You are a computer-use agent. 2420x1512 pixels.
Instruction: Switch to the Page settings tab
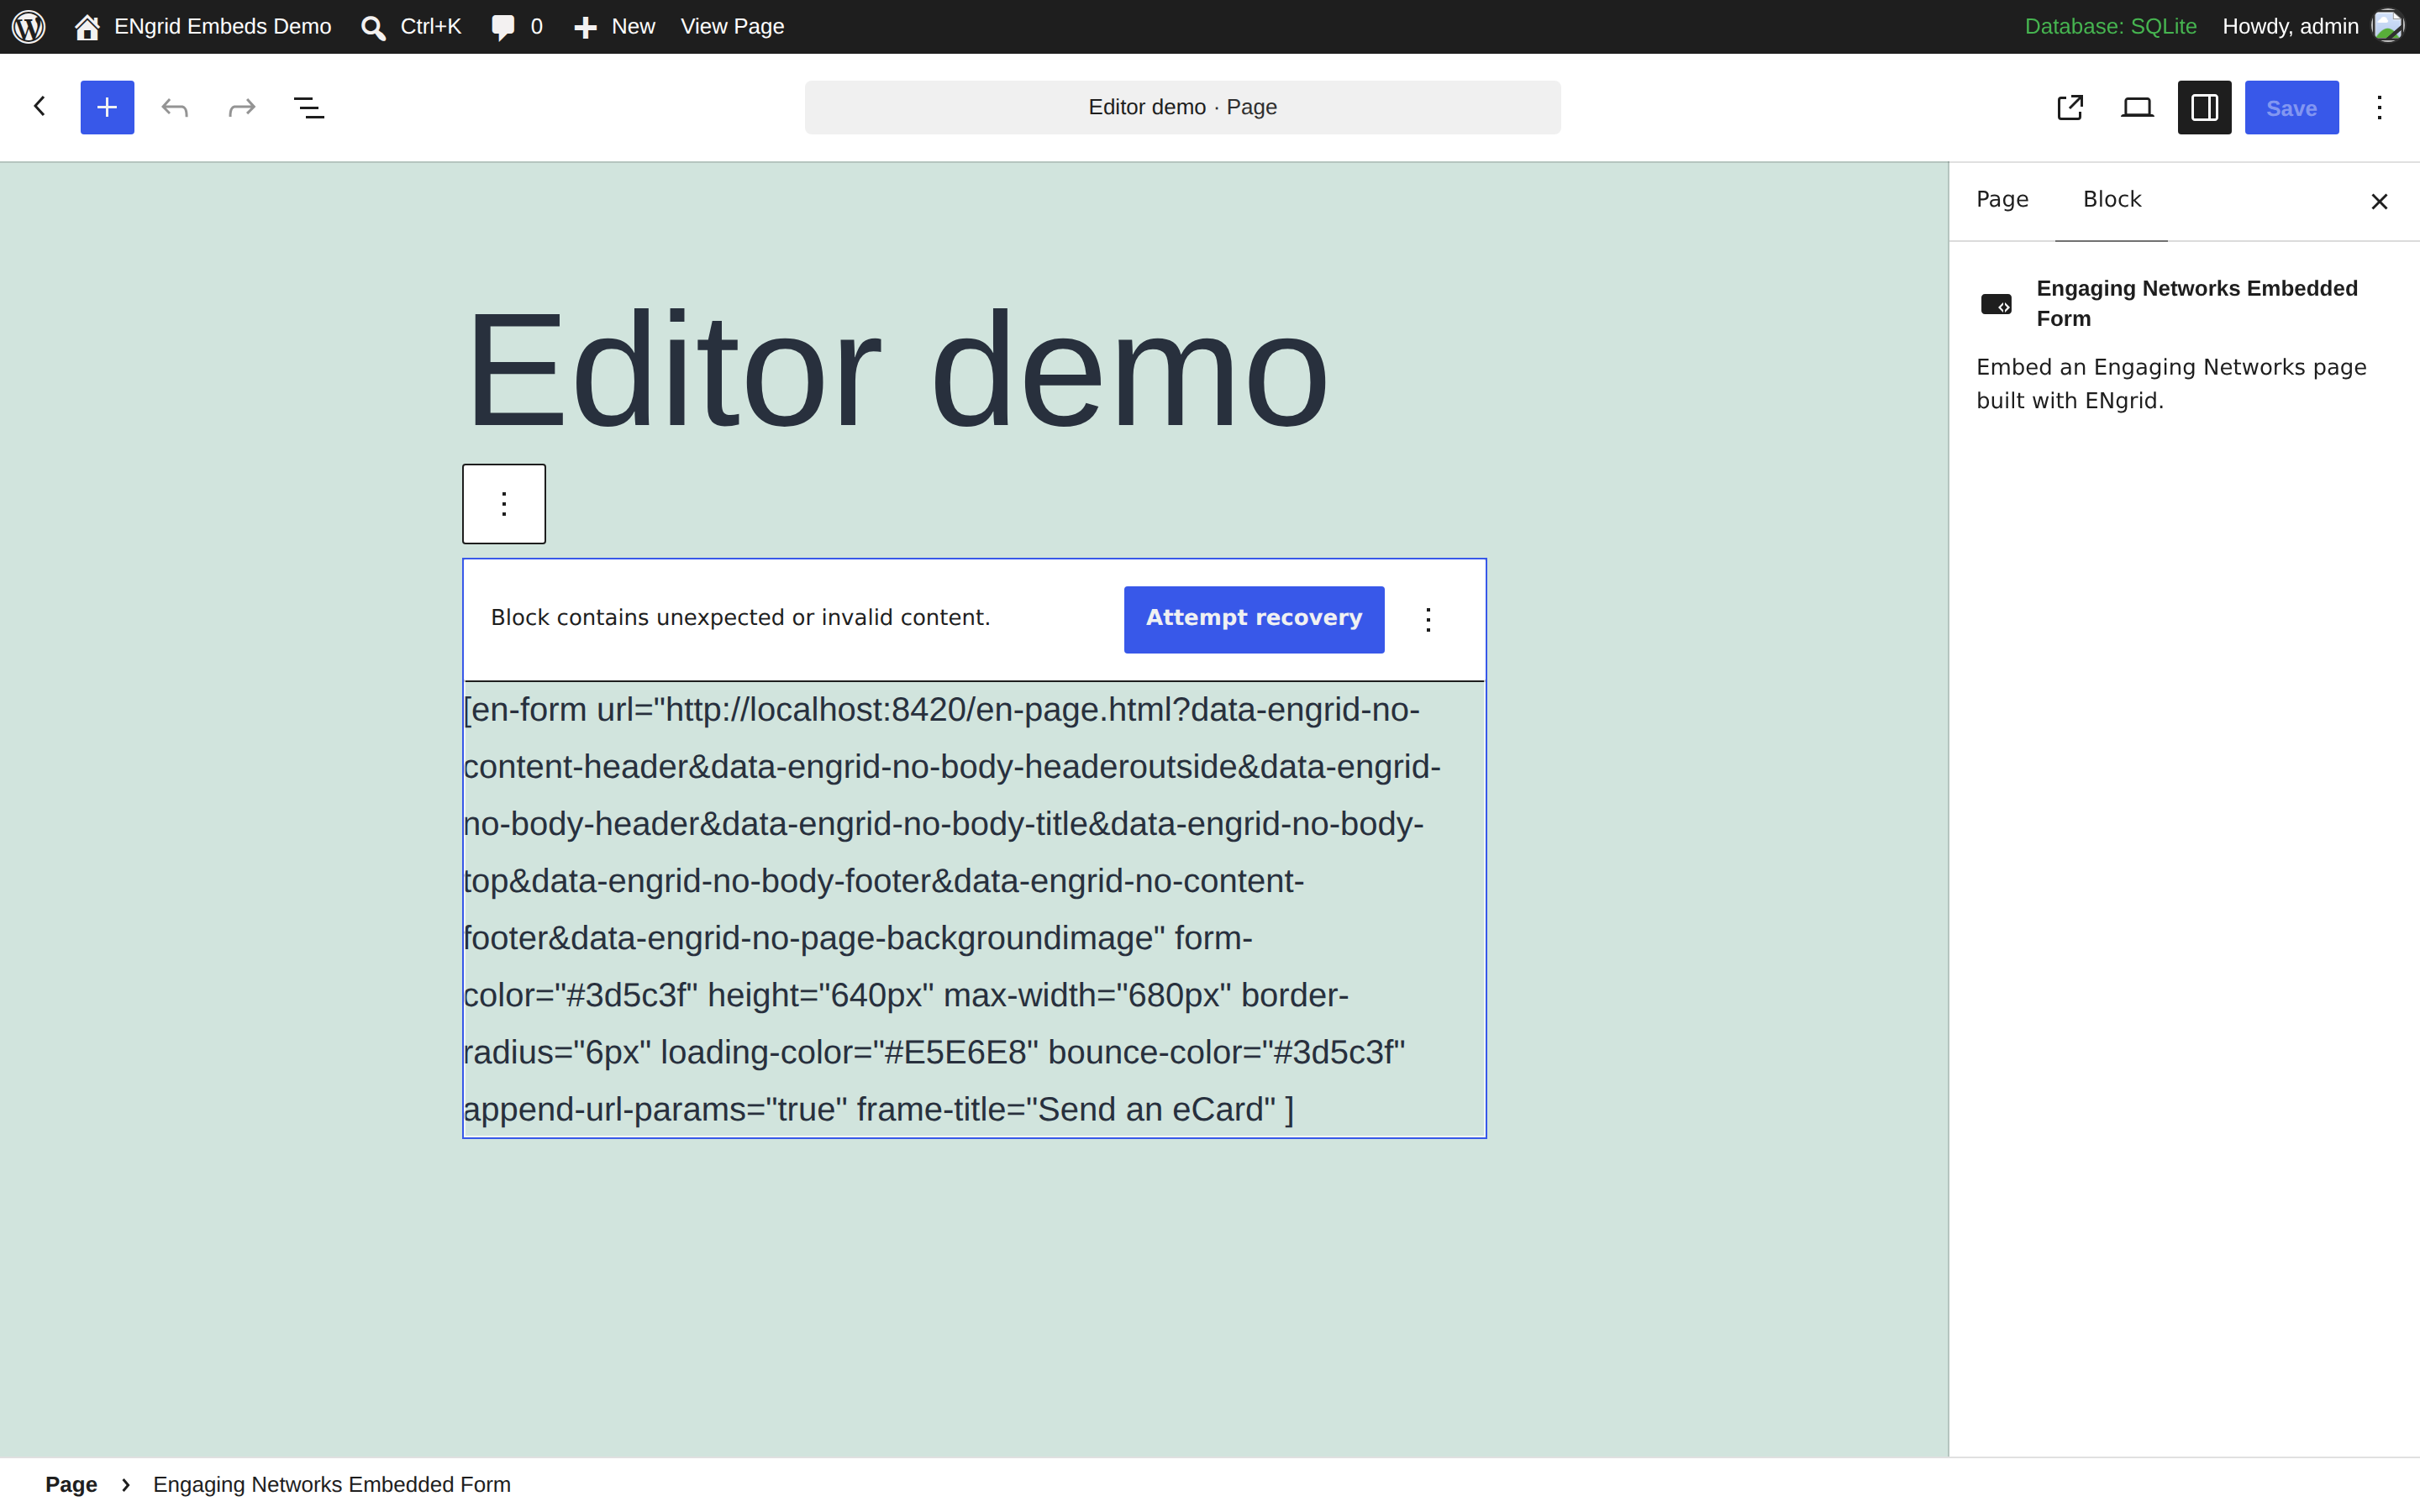2002,200
